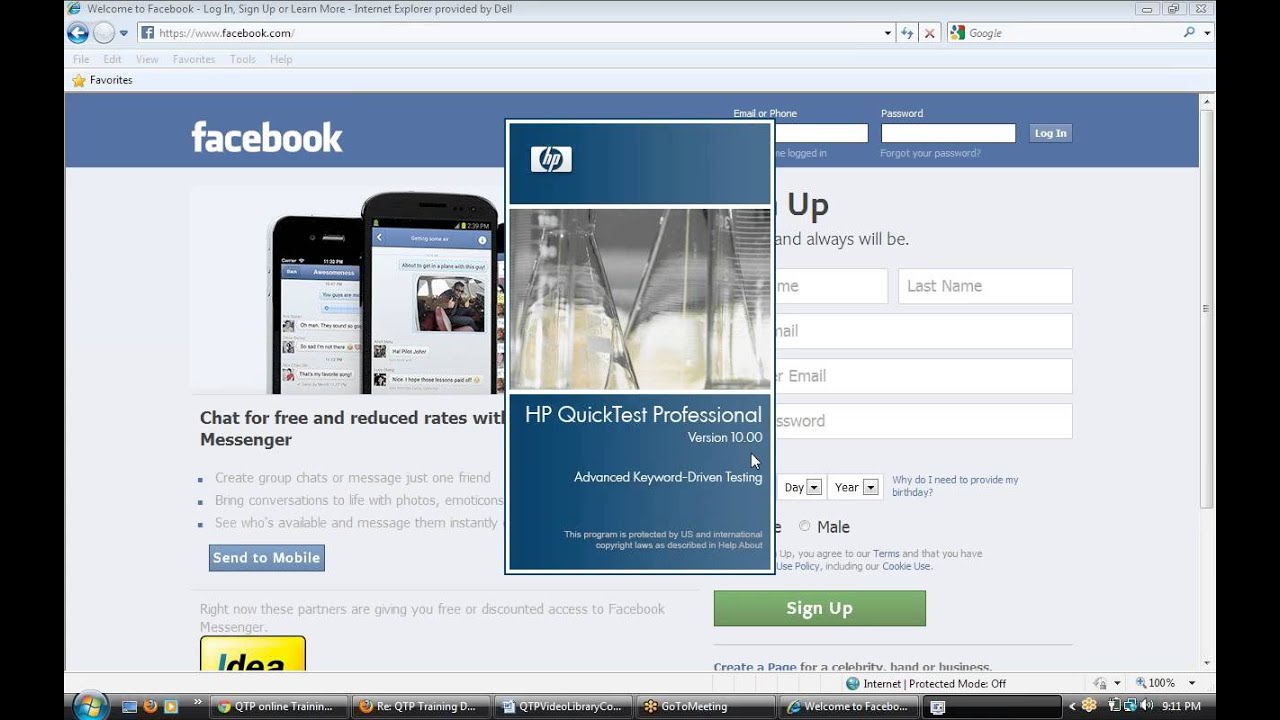Show hidden tray icons arrow
Viewport: 1280px width, 720px height.
point(1072,706)
